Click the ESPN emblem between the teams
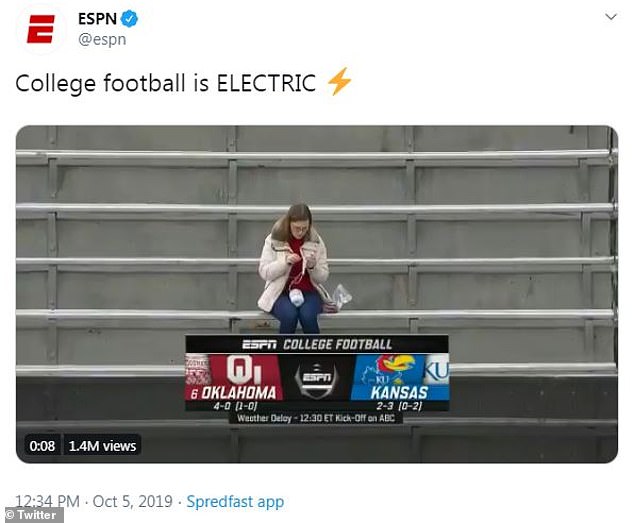This screenshot has width=634, height=523. 316,380
